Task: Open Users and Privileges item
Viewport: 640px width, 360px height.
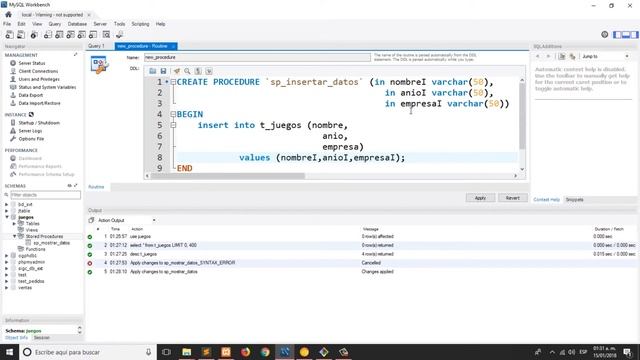Action: click(x=39, y=79)
